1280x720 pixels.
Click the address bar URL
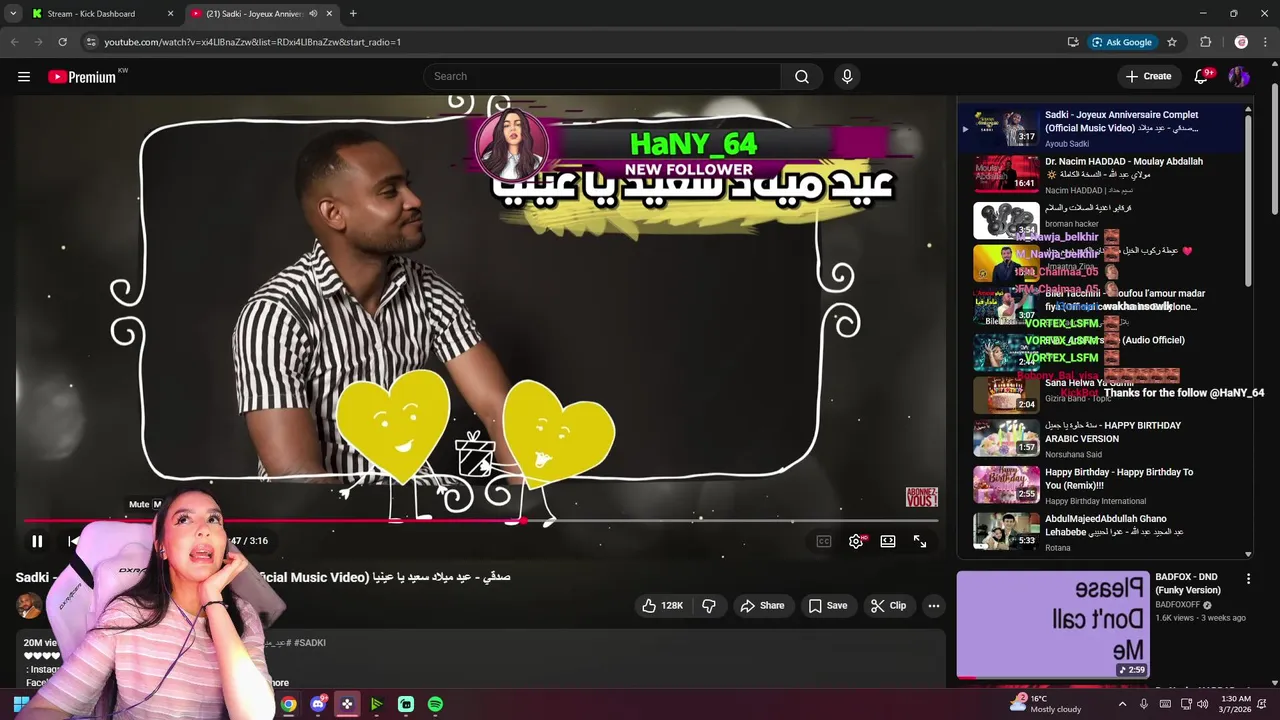252,42
